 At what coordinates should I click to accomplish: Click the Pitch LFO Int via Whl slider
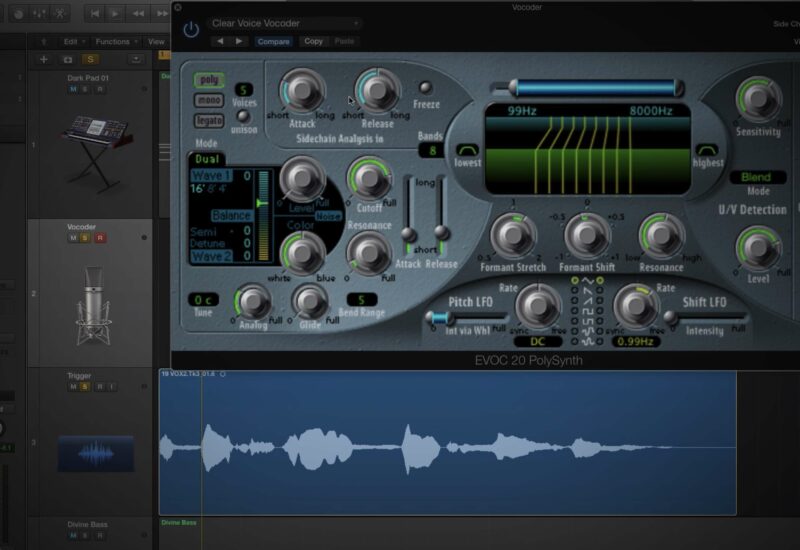point(466,318)
